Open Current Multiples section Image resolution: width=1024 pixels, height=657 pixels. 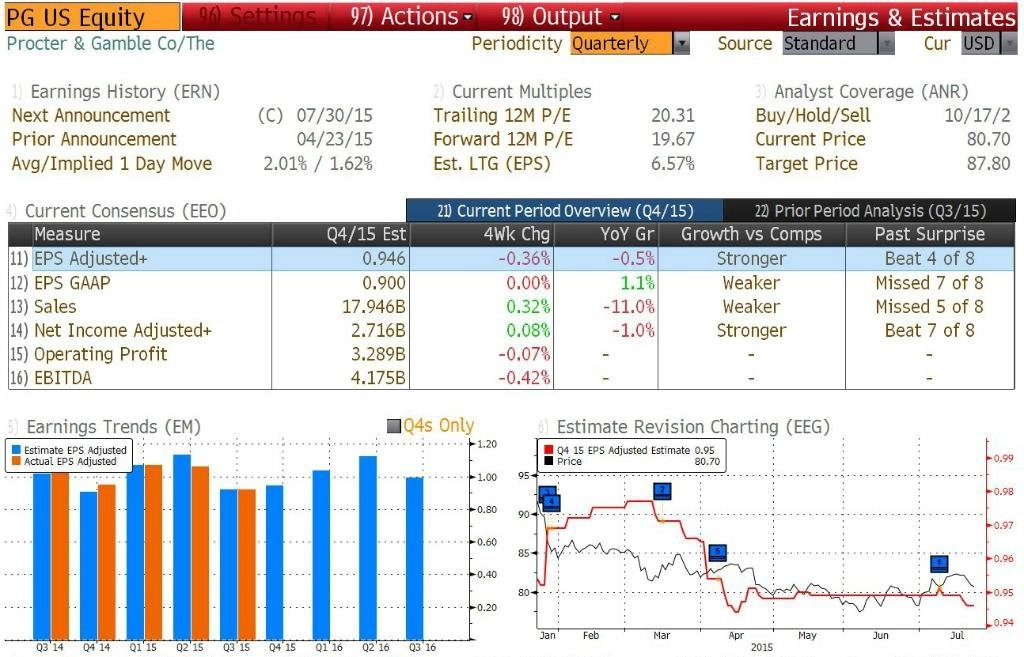(x=513, y=91)
